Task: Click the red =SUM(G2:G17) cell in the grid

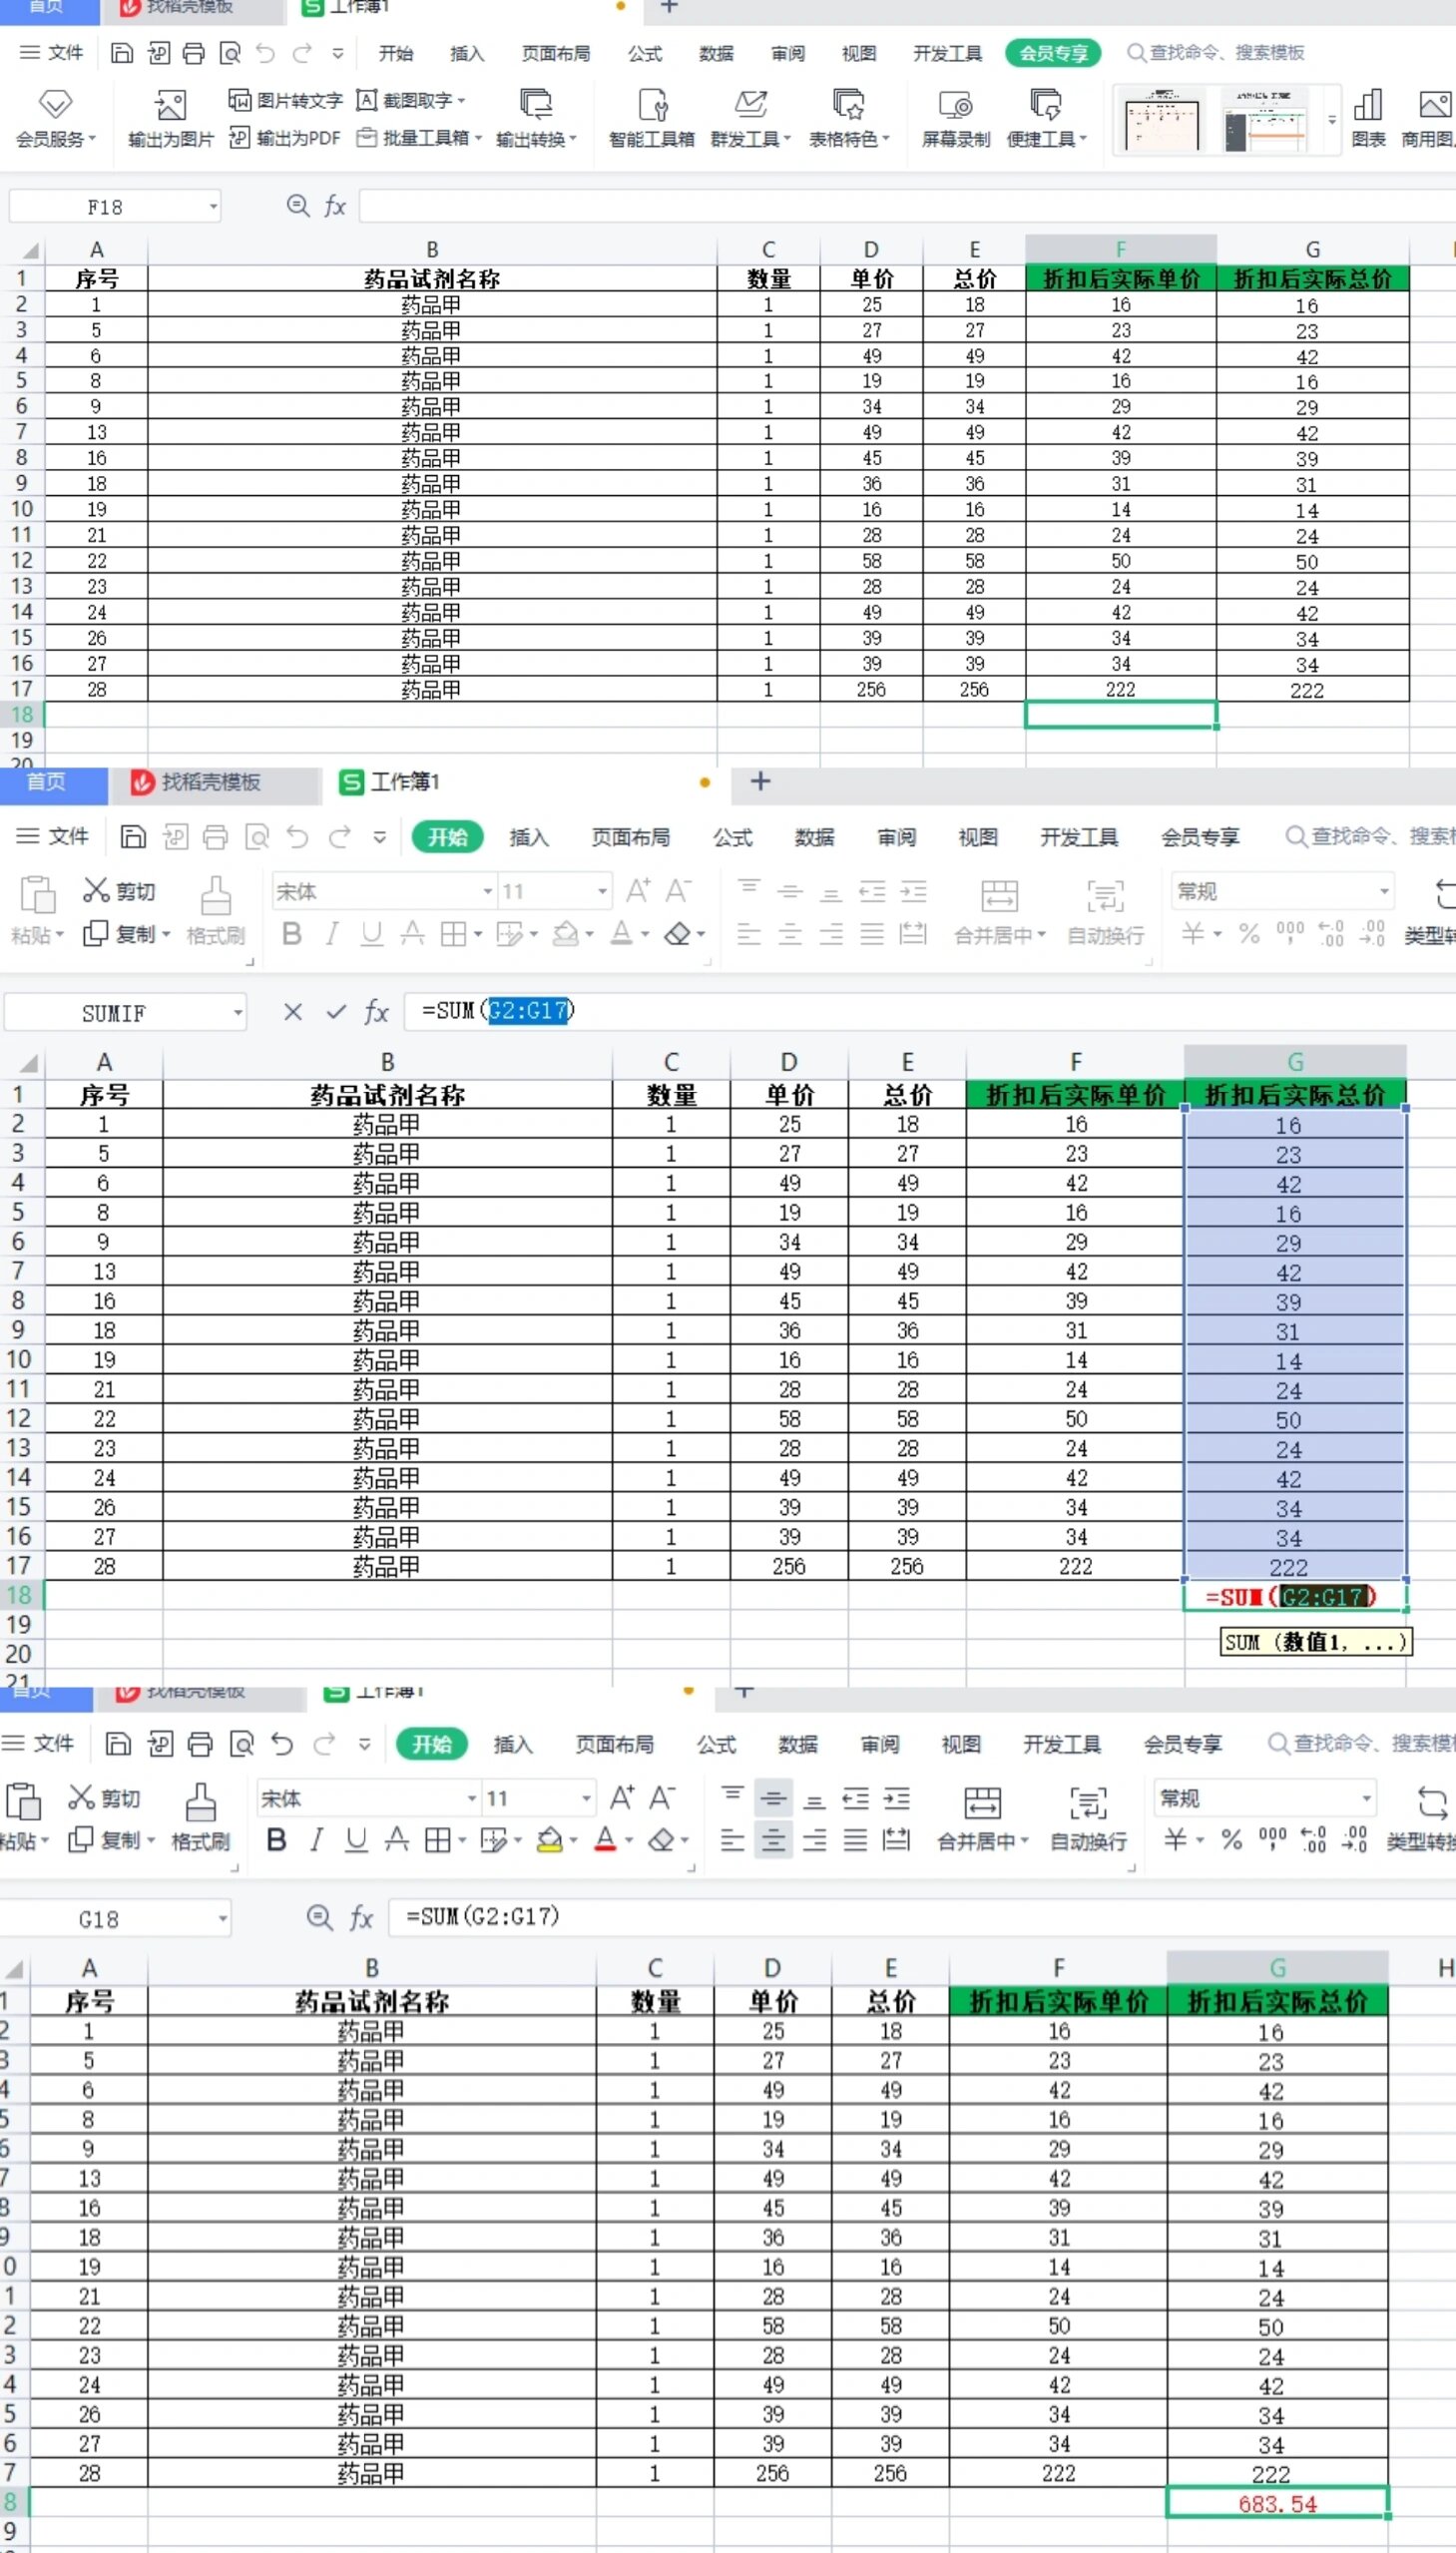Action: point(1295,1597)
